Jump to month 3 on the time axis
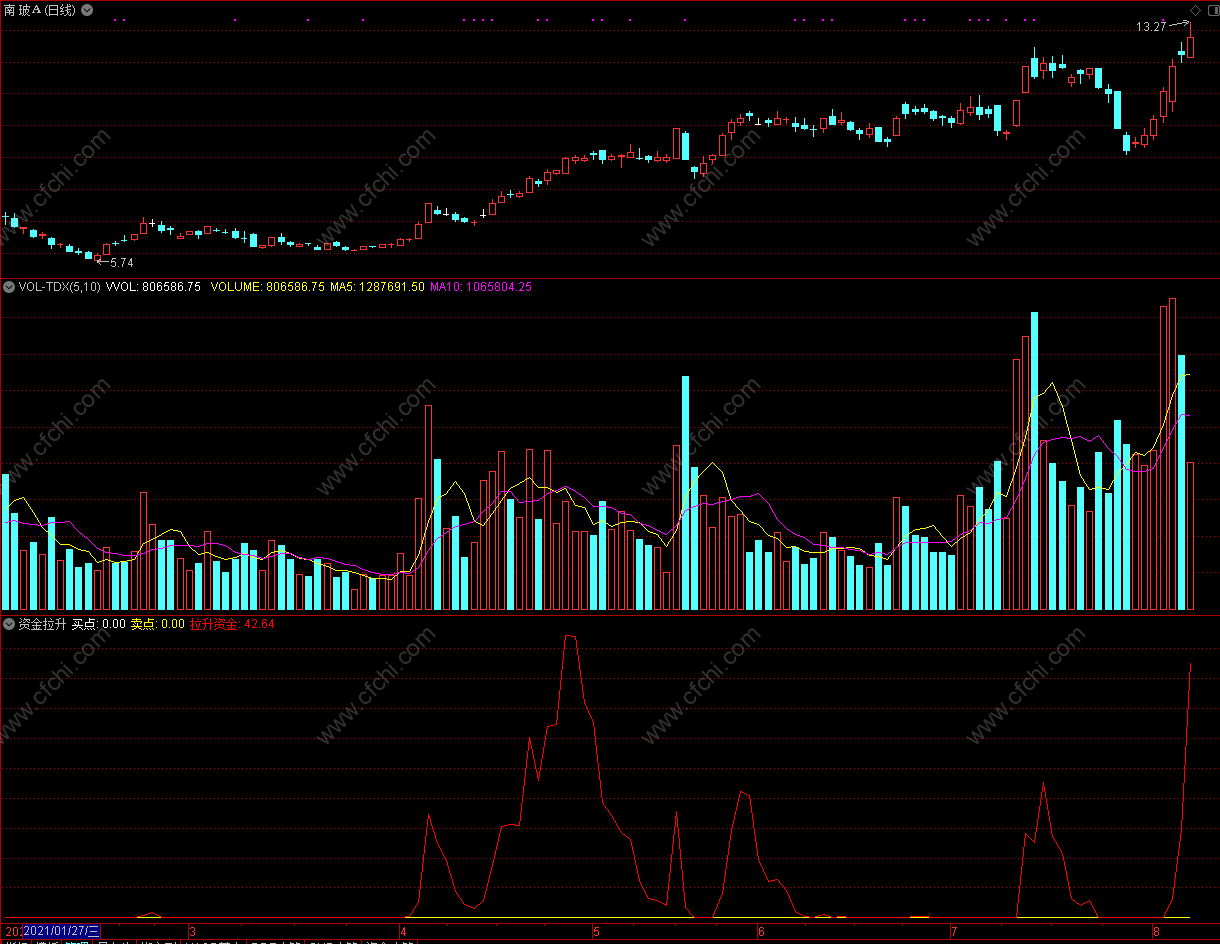This screenshot has width=1220, height=944. pos(191,932)
